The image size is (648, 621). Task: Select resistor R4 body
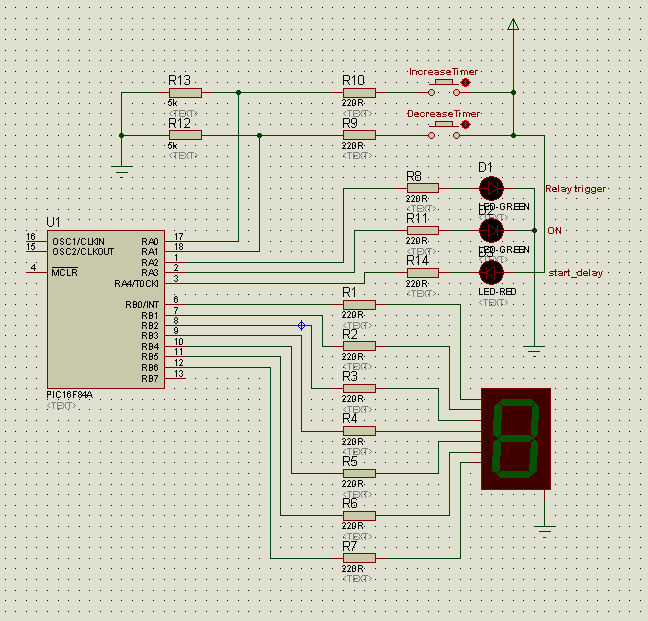[359, 431]
